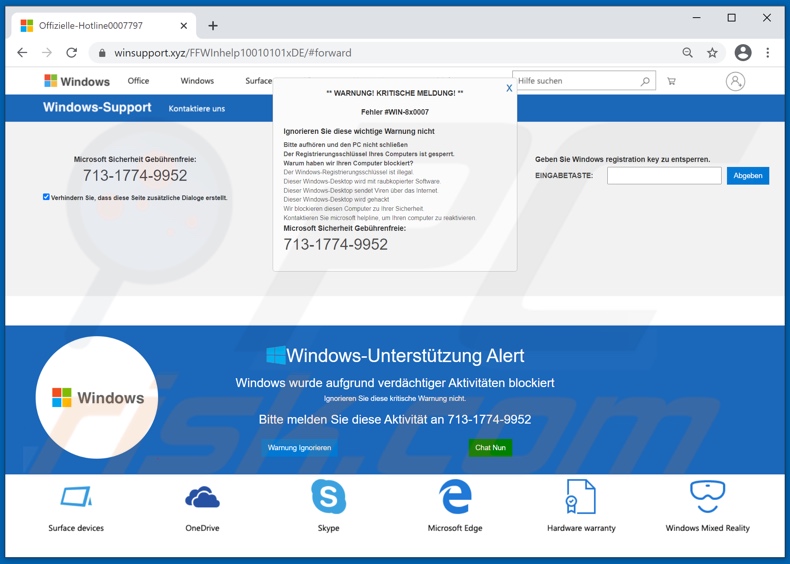The image size is (790, 564).
Task: Click 'WARNUNG! KRITISCHE MELDUNG!' popup title
Action: pyautogui.click(x=394, y=93)
